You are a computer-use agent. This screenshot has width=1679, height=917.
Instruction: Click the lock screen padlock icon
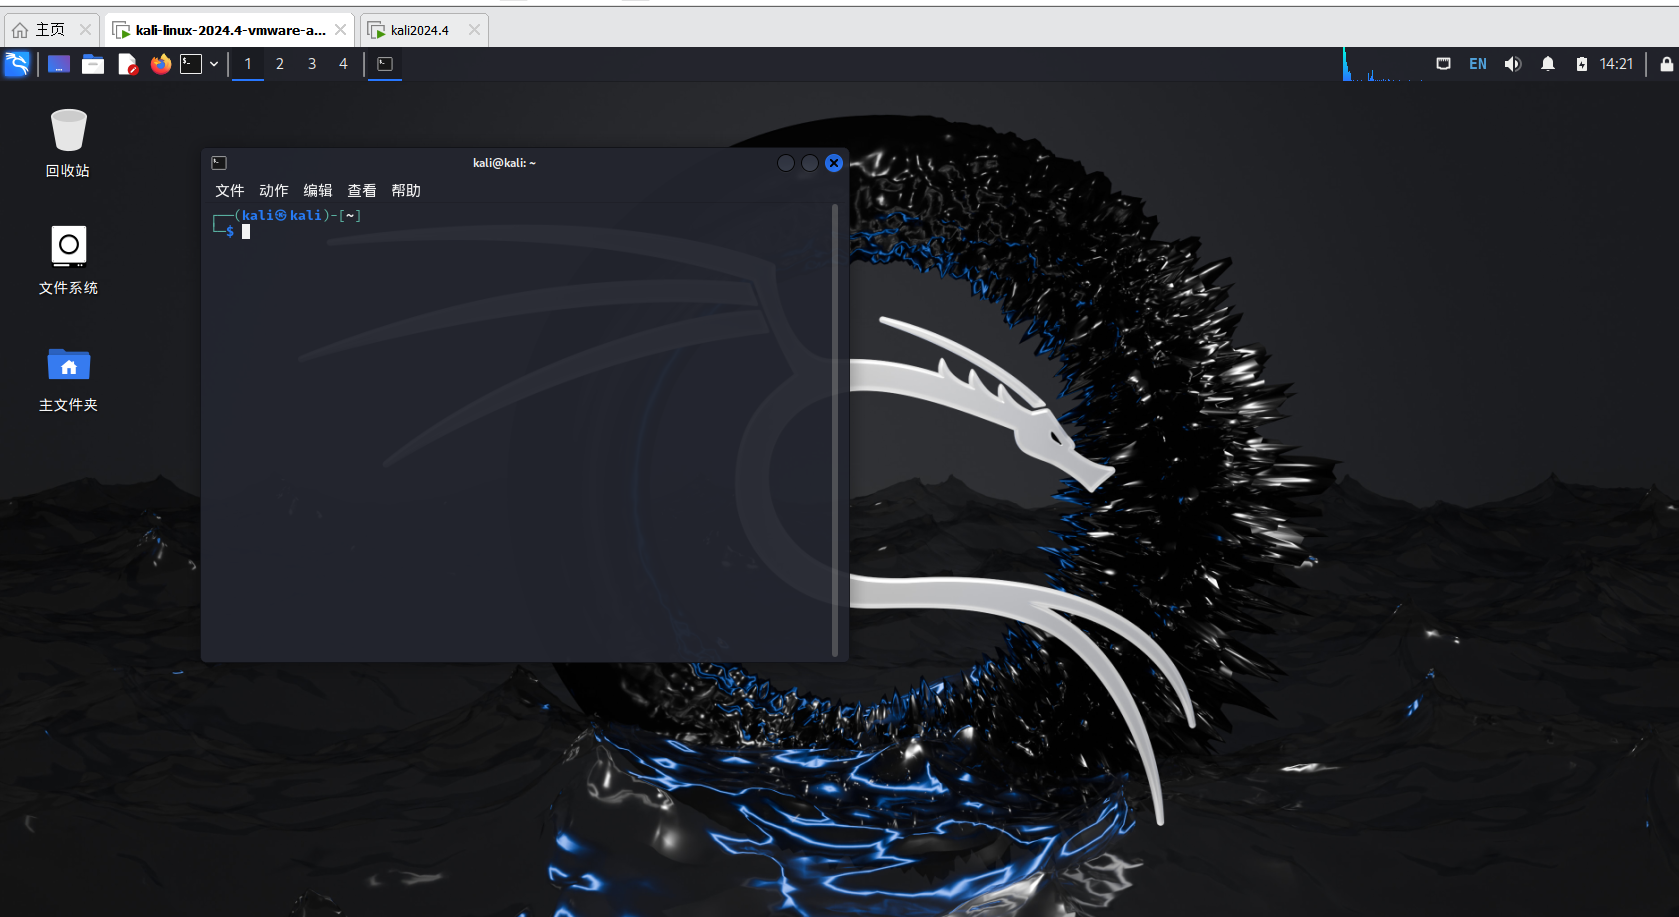1666,64
